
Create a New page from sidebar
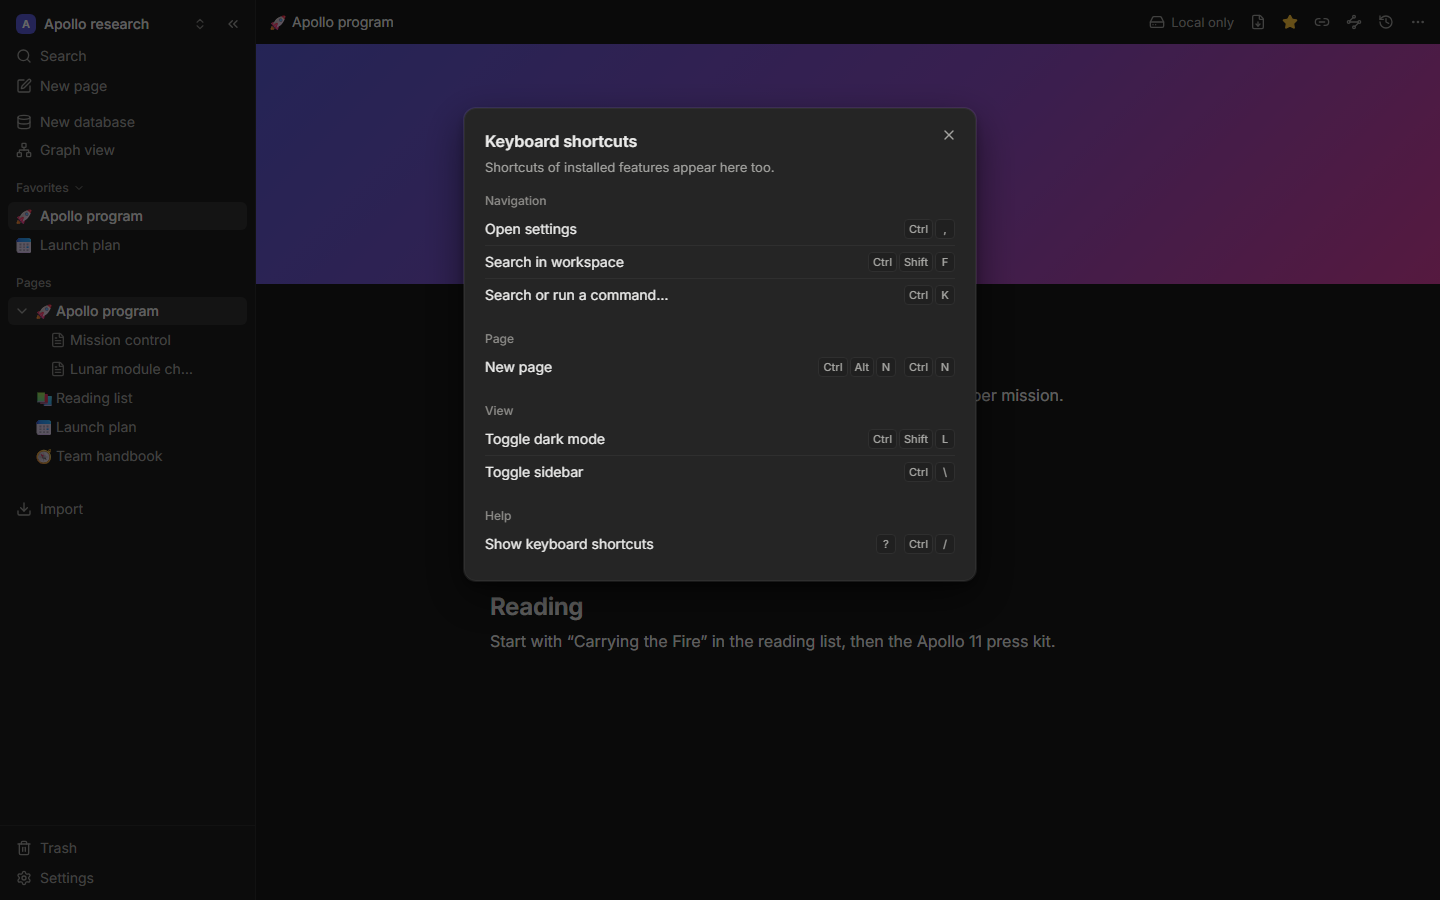click(127, 86)
